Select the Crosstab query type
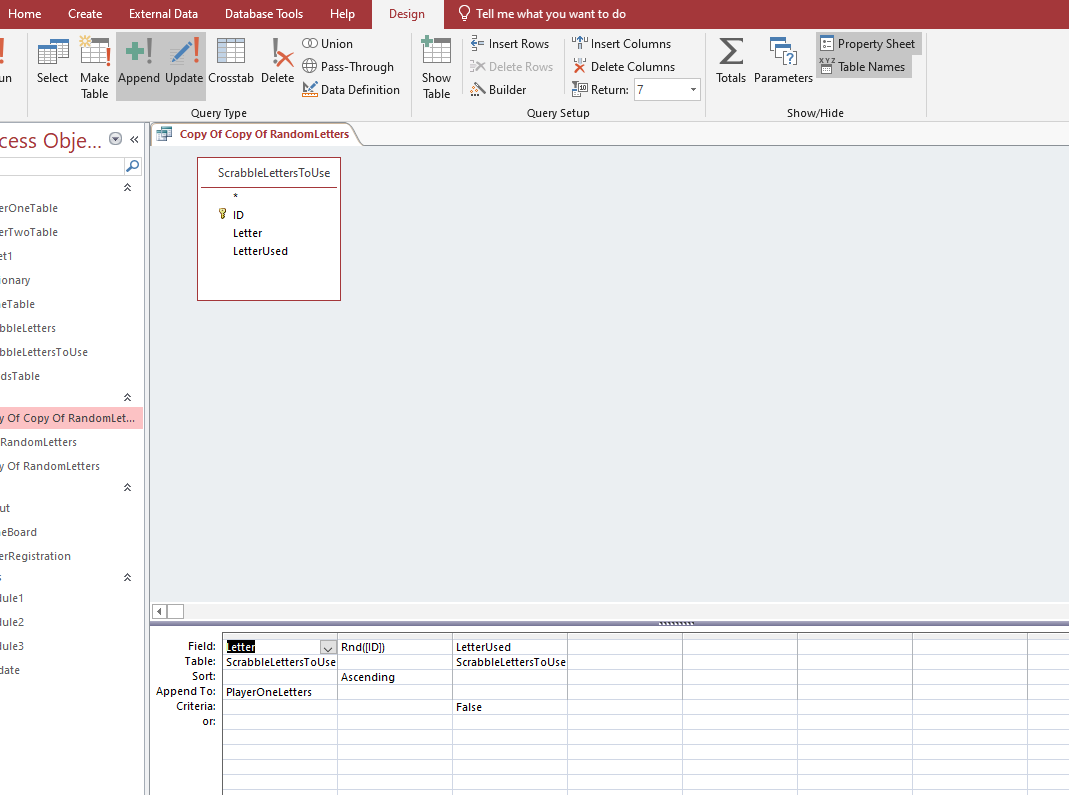This screenshot has width=1069, height=795. point(230,61)
